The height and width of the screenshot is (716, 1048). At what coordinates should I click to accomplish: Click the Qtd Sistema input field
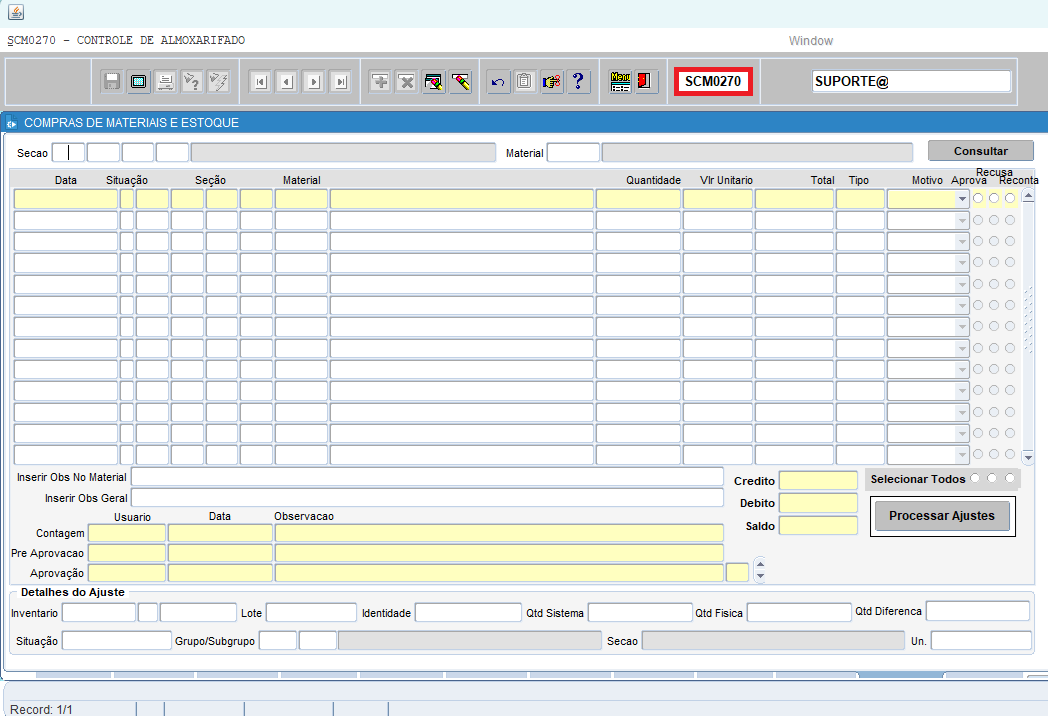tap(640, 612)
